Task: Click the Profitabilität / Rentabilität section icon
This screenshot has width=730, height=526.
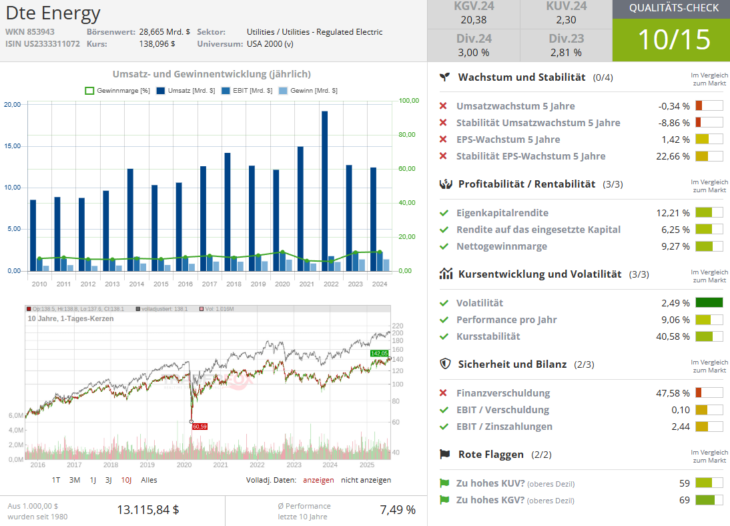Action: [x=446, y=184]
